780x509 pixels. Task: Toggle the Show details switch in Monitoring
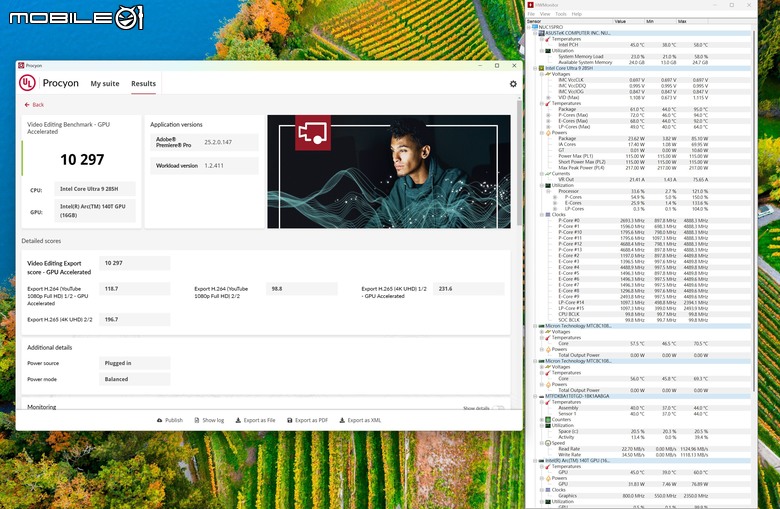[498, 408]
